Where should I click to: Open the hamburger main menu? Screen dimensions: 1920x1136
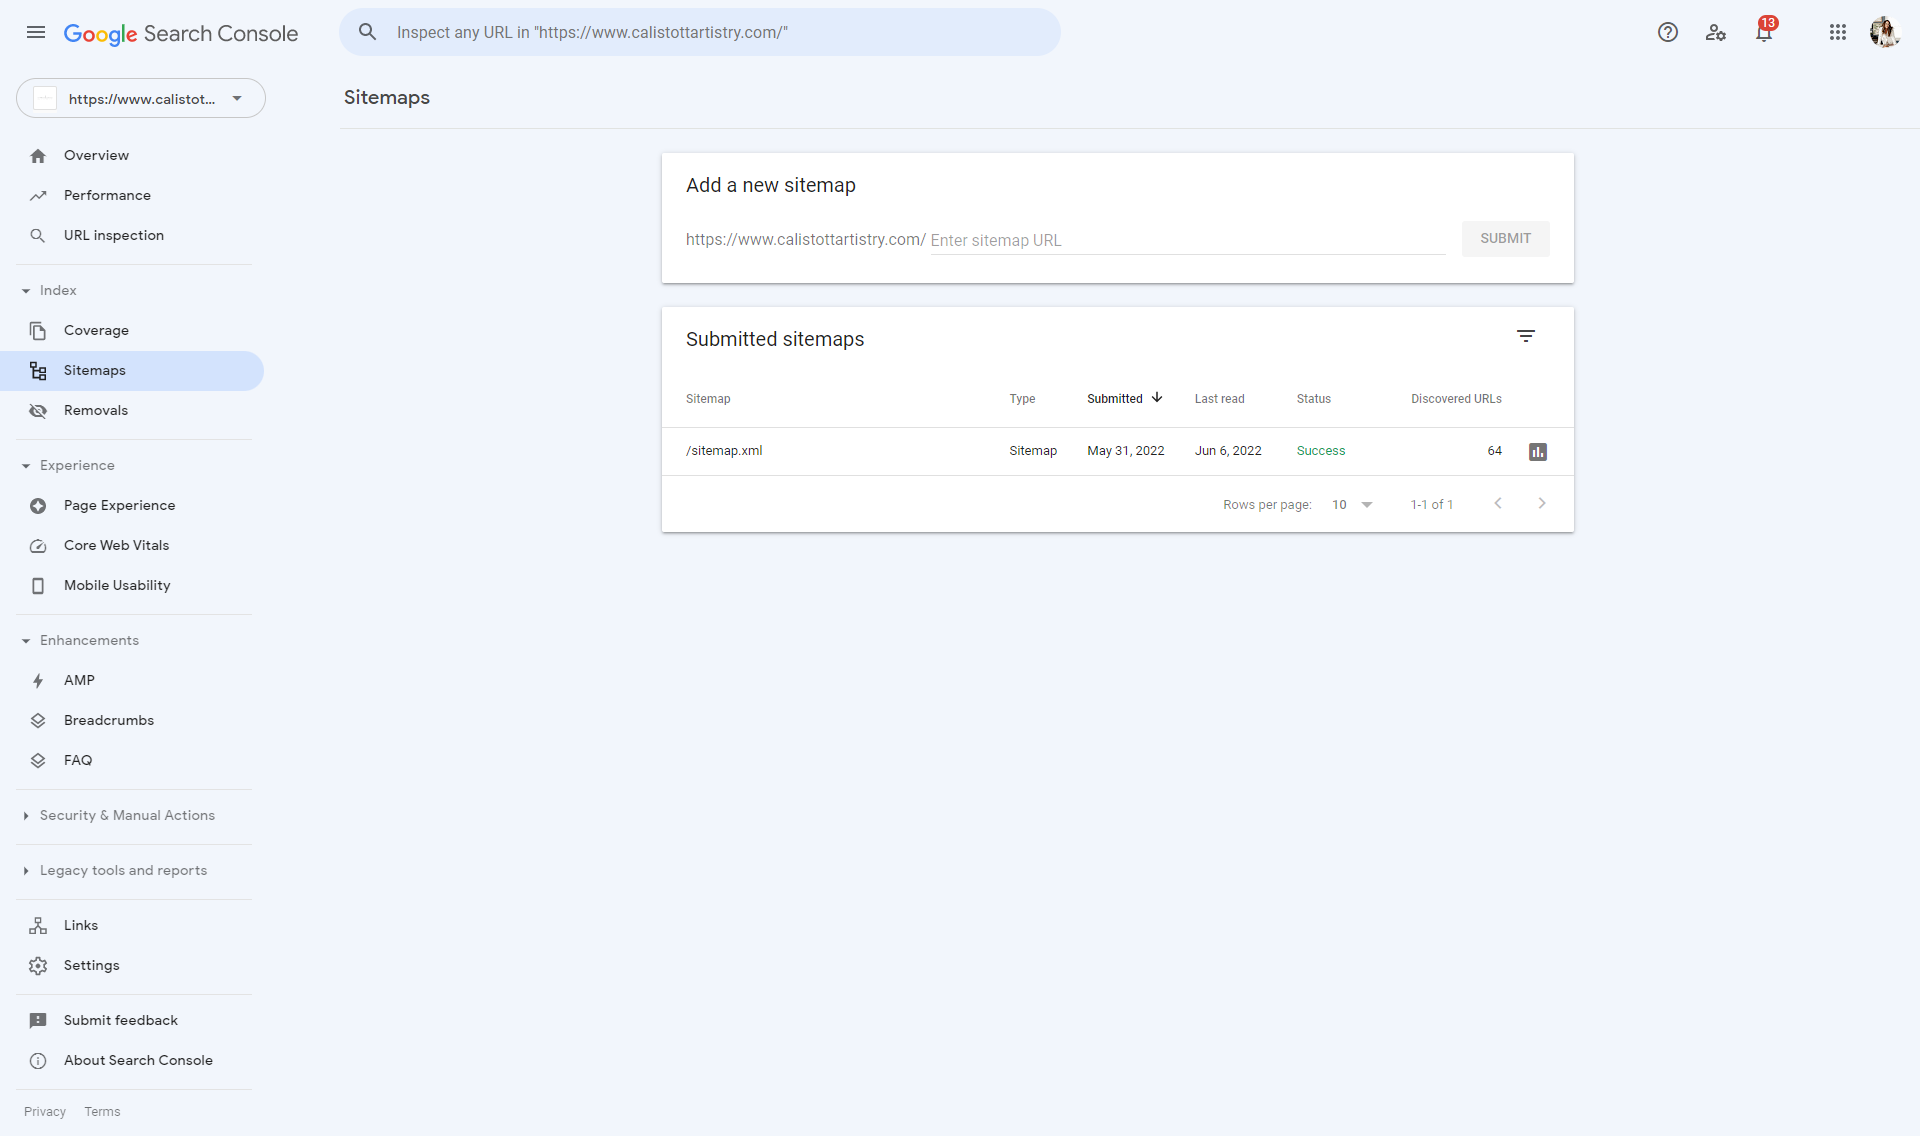tap(36, 32)
